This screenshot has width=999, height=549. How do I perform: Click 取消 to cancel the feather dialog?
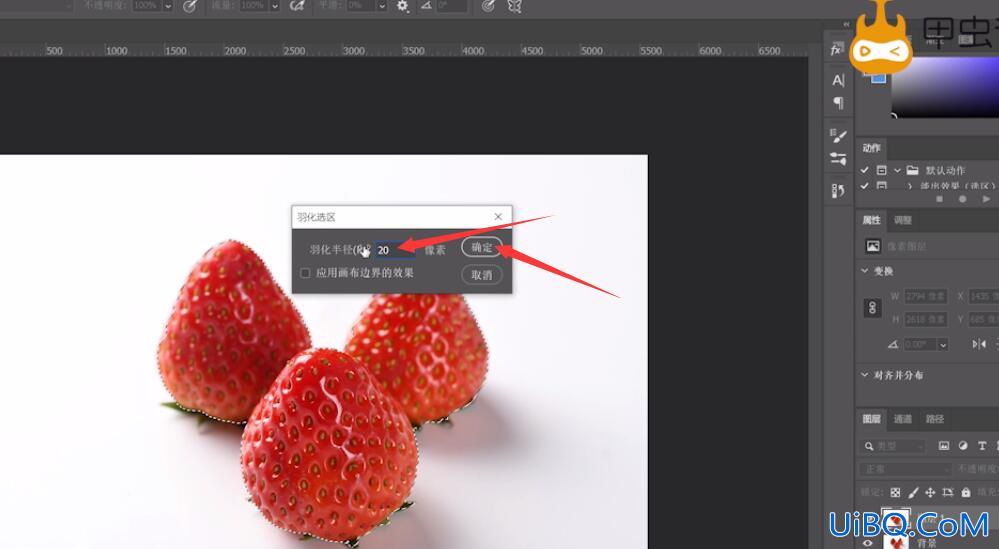coord(482,274)
